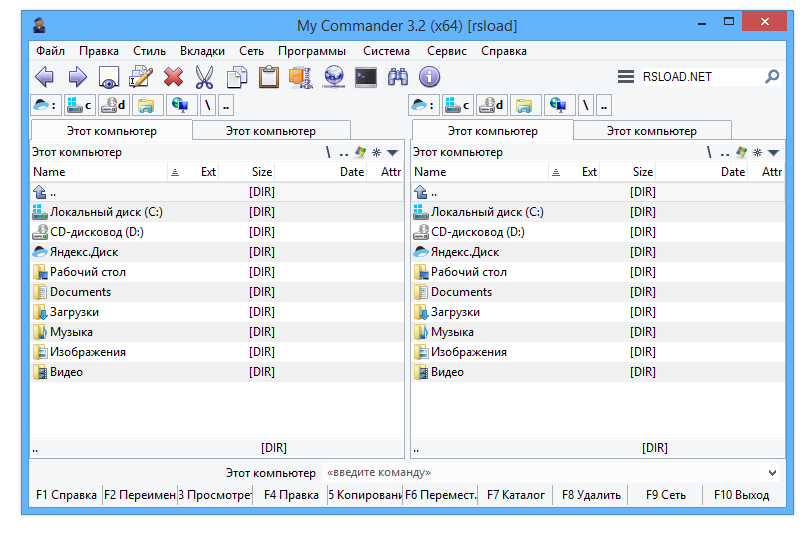Open the terminal console icon
807x537 pixels.
366,77
